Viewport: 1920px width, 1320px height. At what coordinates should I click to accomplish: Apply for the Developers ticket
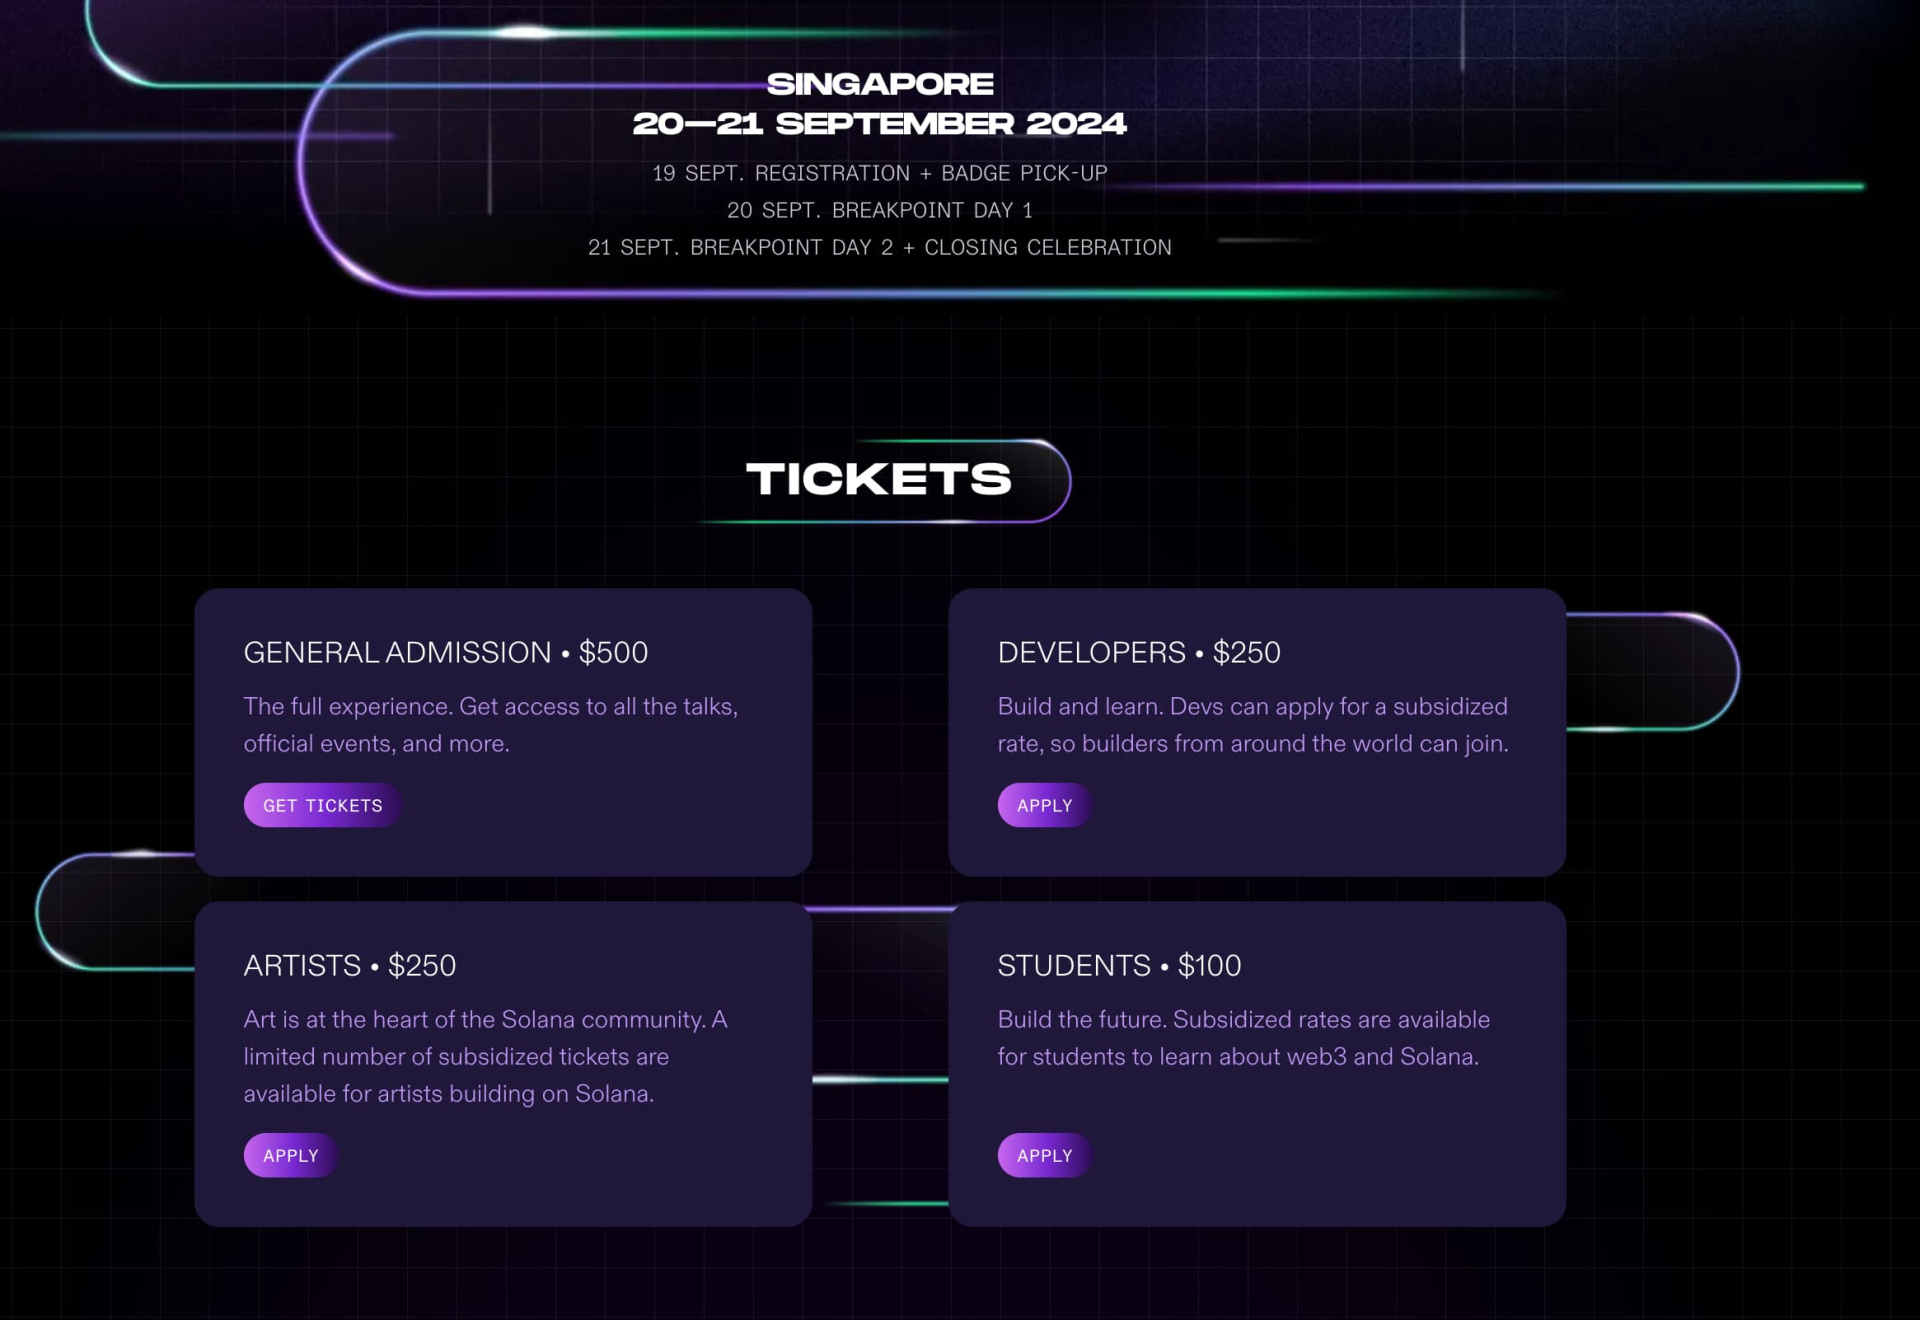pyautogui.click(x=1044, y=805)
